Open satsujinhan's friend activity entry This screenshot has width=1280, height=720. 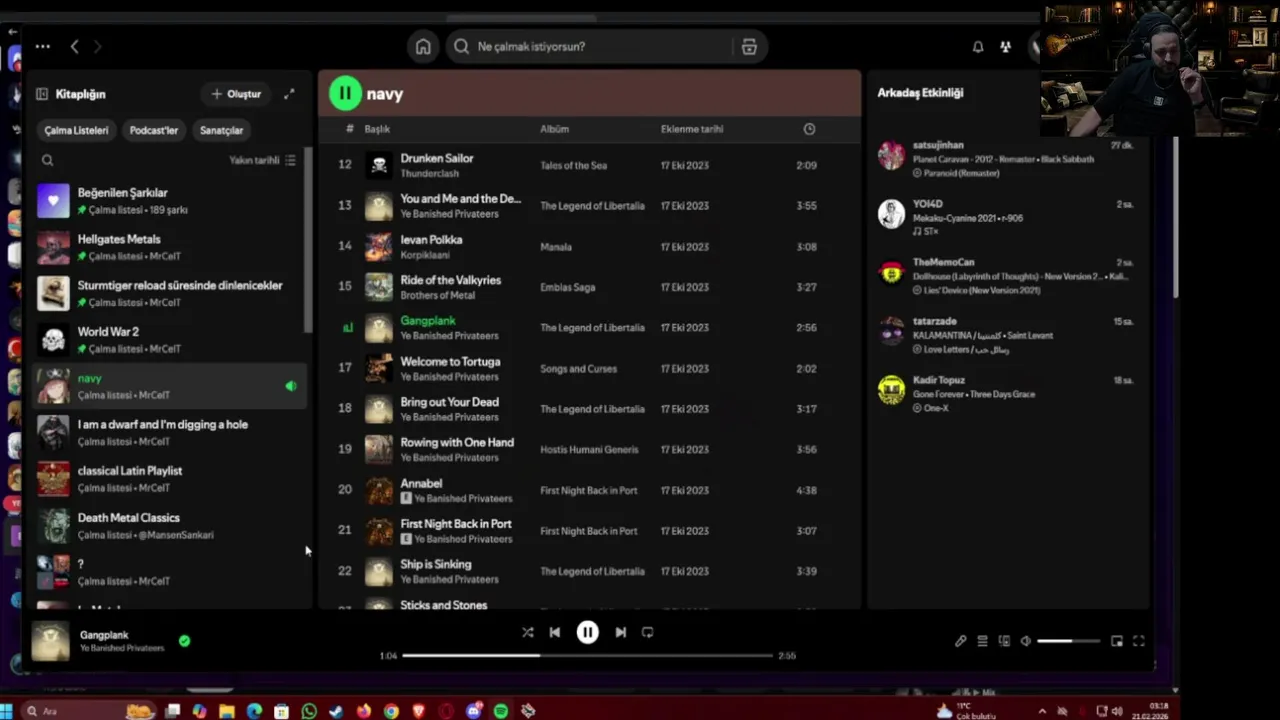pos(1008,159)
